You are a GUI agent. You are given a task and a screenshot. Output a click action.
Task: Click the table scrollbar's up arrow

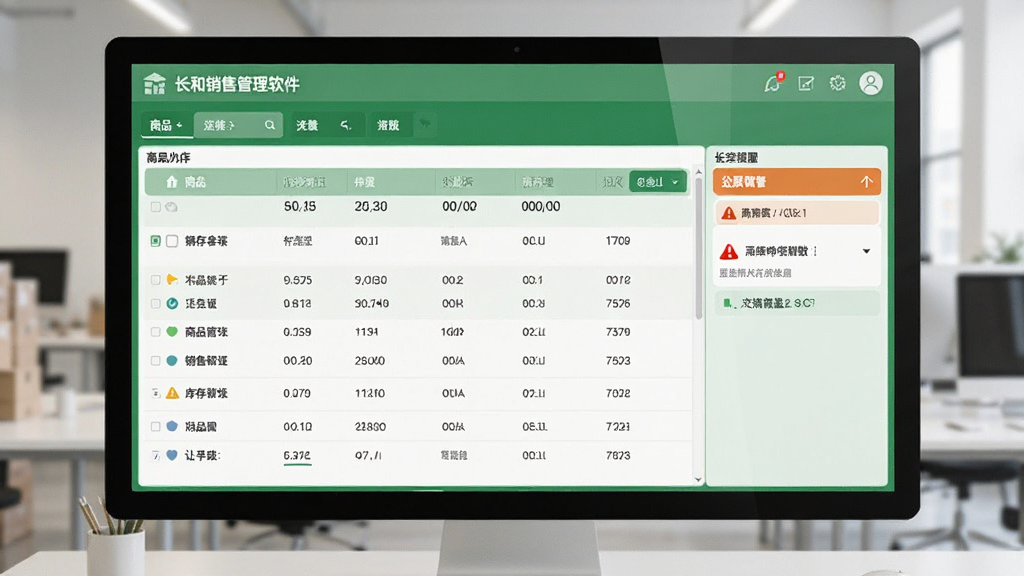(x=699, y=172)
